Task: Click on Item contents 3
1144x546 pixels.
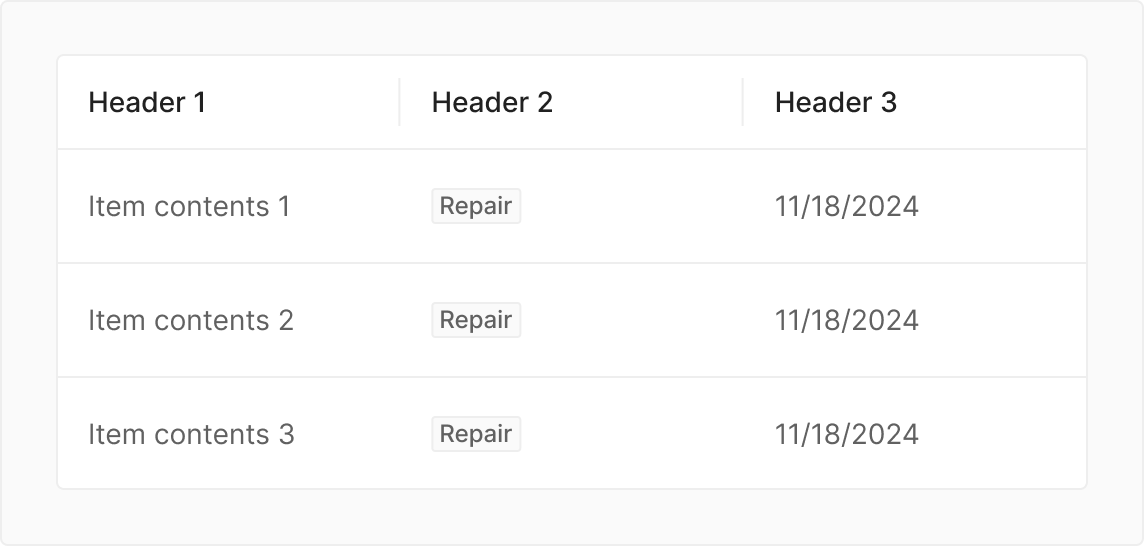Action: (x=191, y=435)
